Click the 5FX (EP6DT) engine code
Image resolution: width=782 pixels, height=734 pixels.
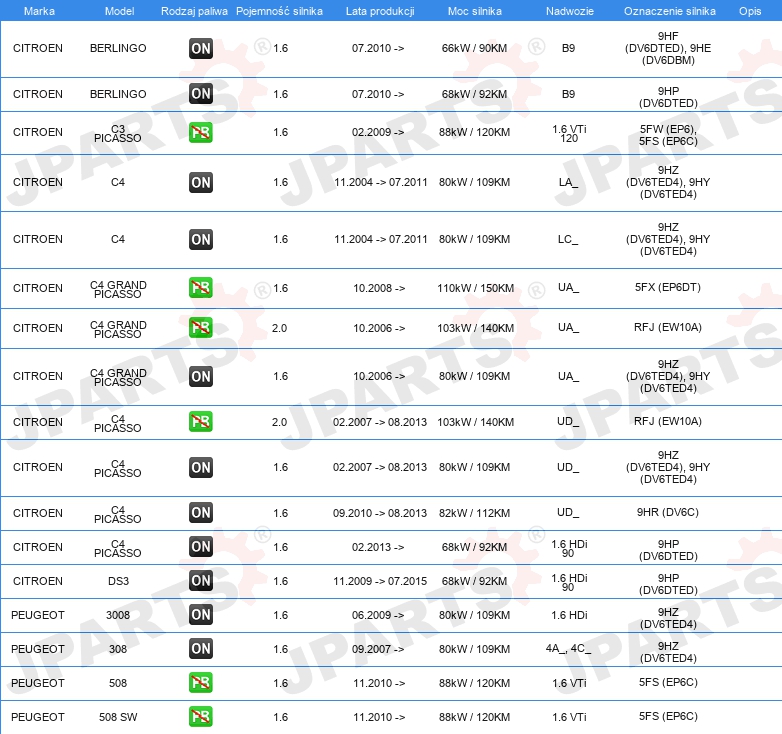pos(668,287)
